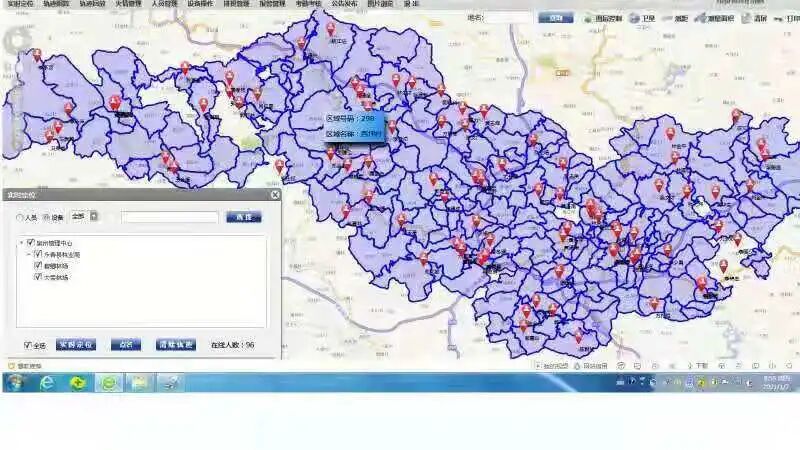Select the distance measuring (测距) tool
800x450 pixels.
click(x=676, y=19)
